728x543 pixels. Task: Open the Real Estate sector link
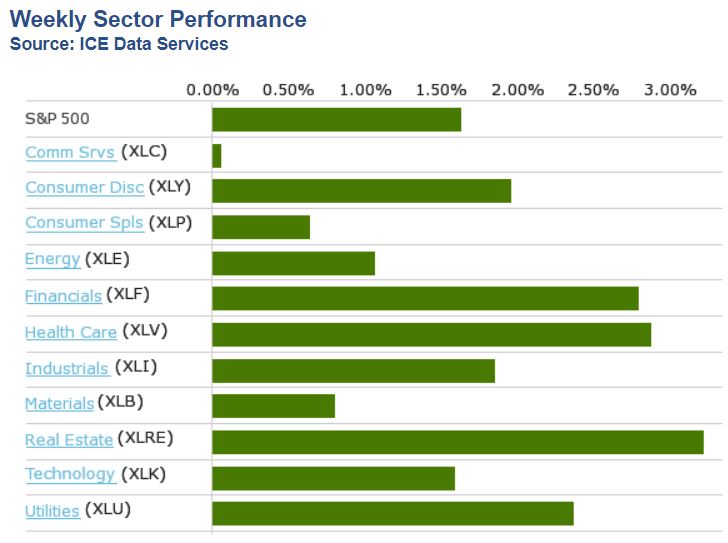(69, 440)
